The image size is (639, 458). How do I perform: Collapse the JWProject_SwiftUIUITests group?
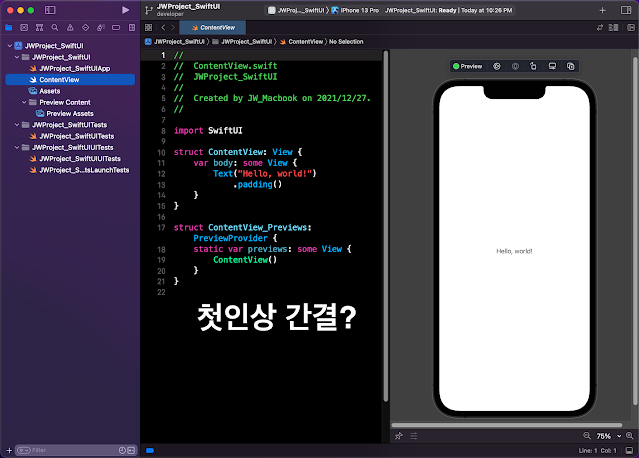pyautogui.click(x=17, y=147)
